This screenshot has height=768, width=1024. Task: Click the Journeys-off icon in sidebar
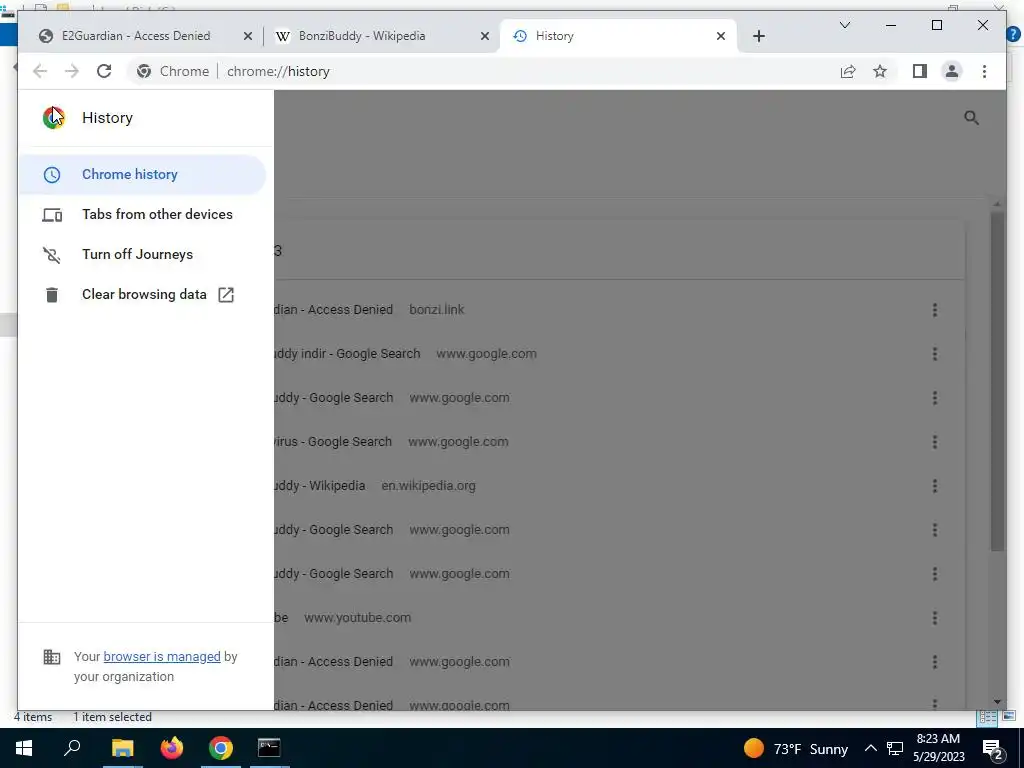[x=52, y=255]
